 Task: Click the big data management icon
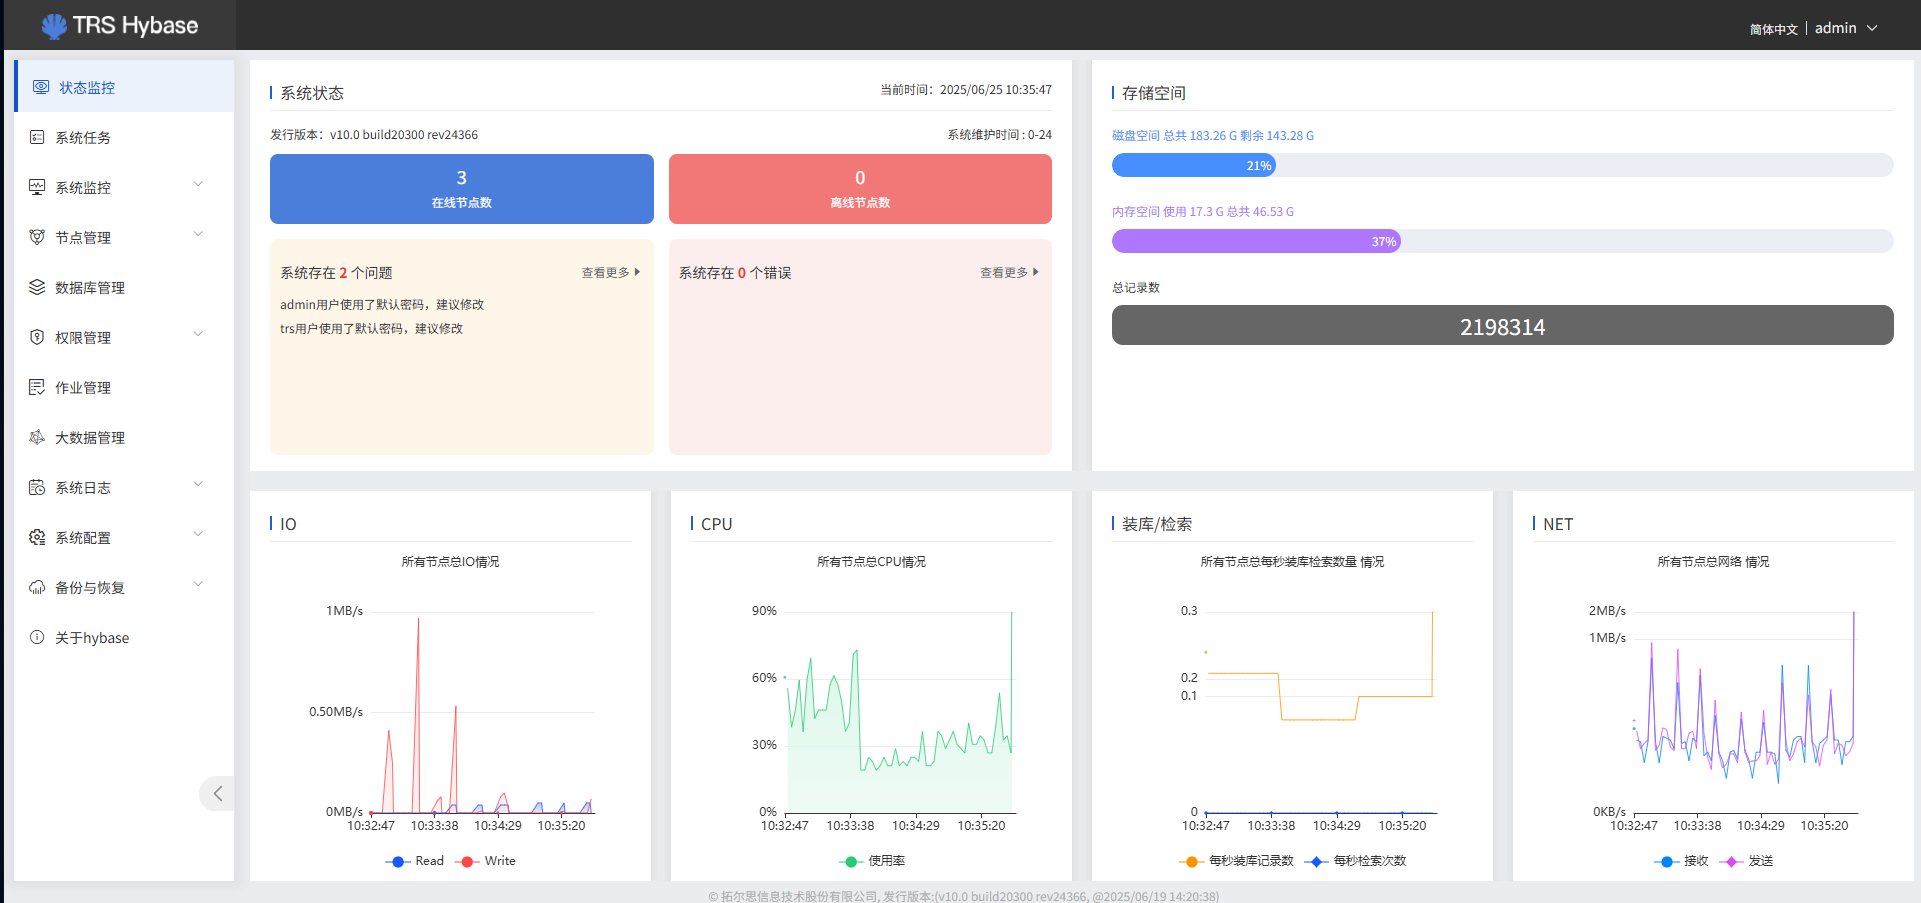[x=37, y=437]
